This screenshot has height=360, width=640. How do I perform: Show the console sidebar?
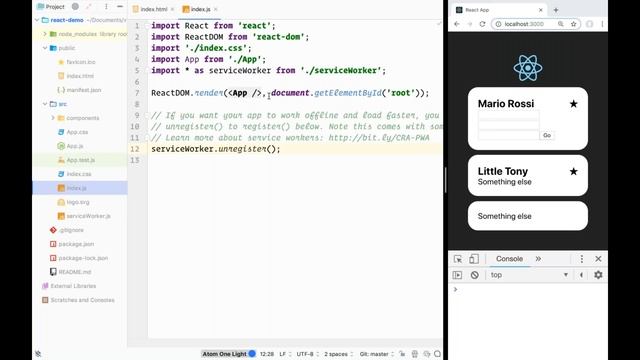point(457,275)
